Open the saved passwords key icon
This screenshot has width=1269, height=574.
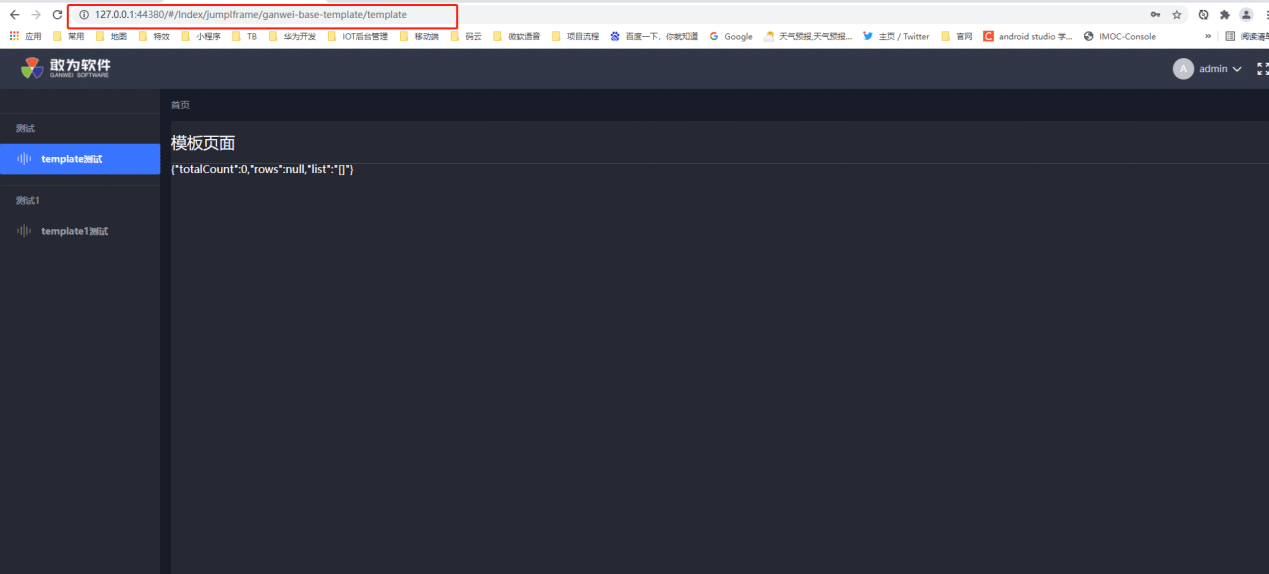click(x=1155, y=15)
